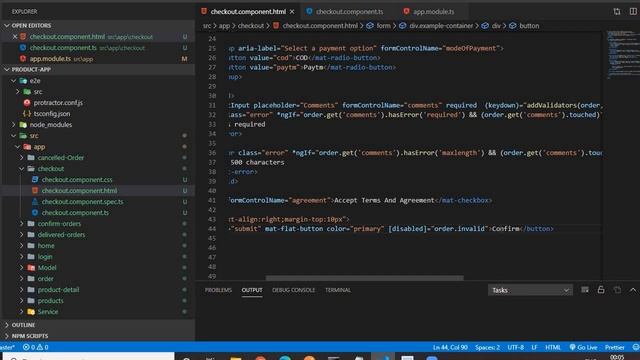Image resolution: width=640 pixels, height=360 pixels.
Task: Switch to checkout.component.ts editor tab
Action: (349, 12)
